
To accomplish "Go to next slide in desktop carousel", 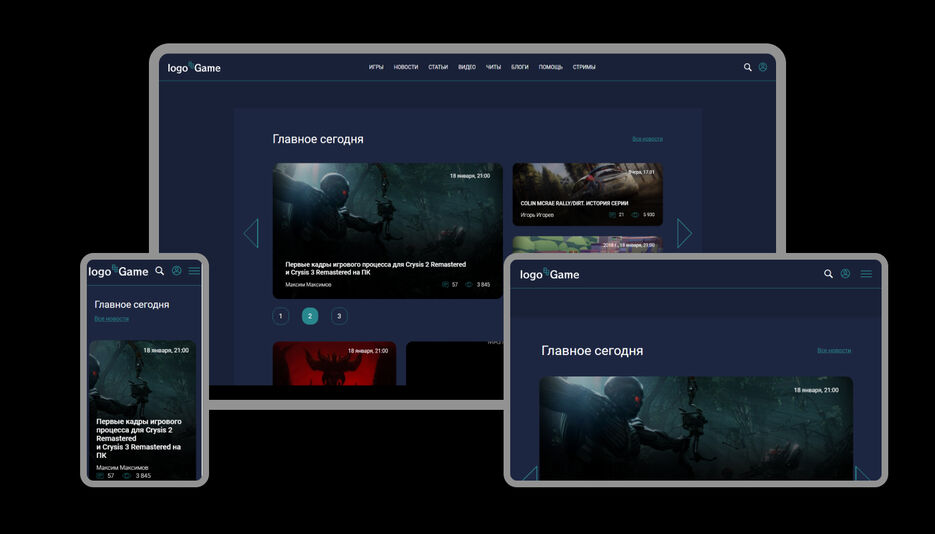I will [685, 233].
